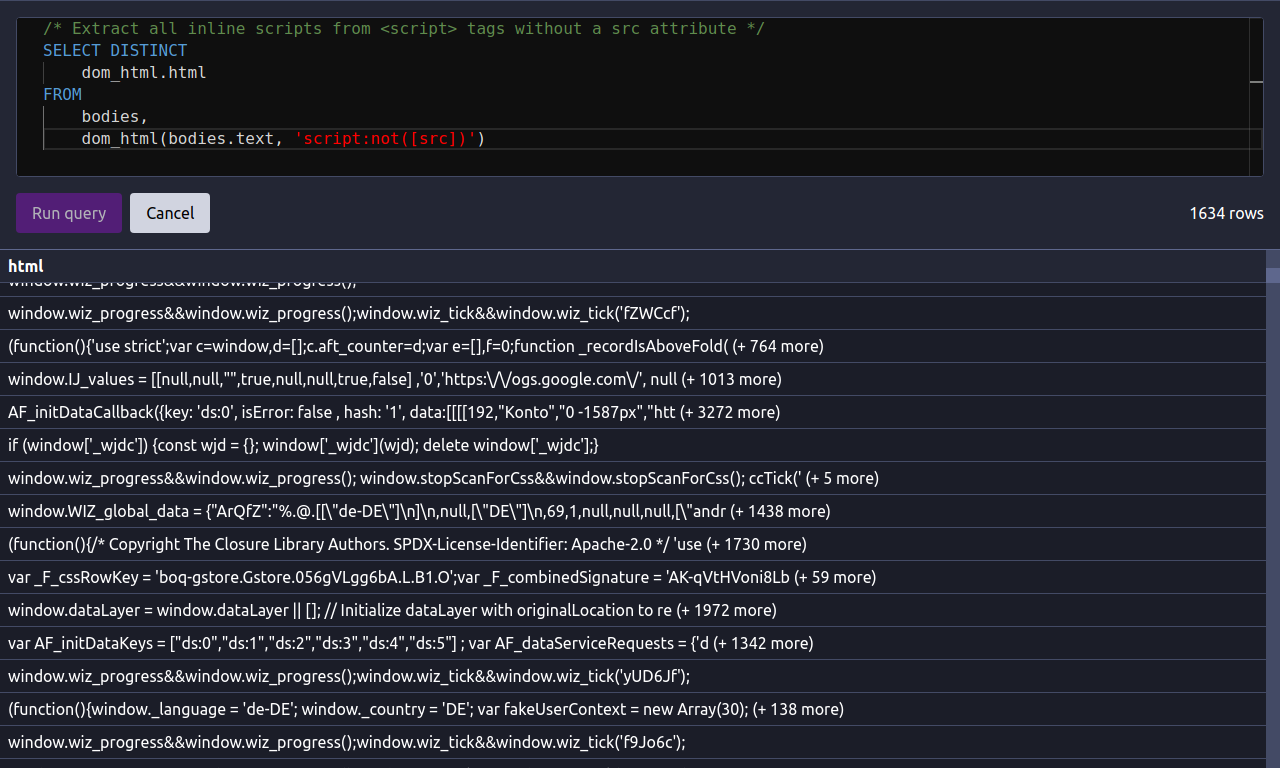Select the window.WIZ_global_data result row
This screenshot has height=768, width=1280.
[x=418, y=511]
